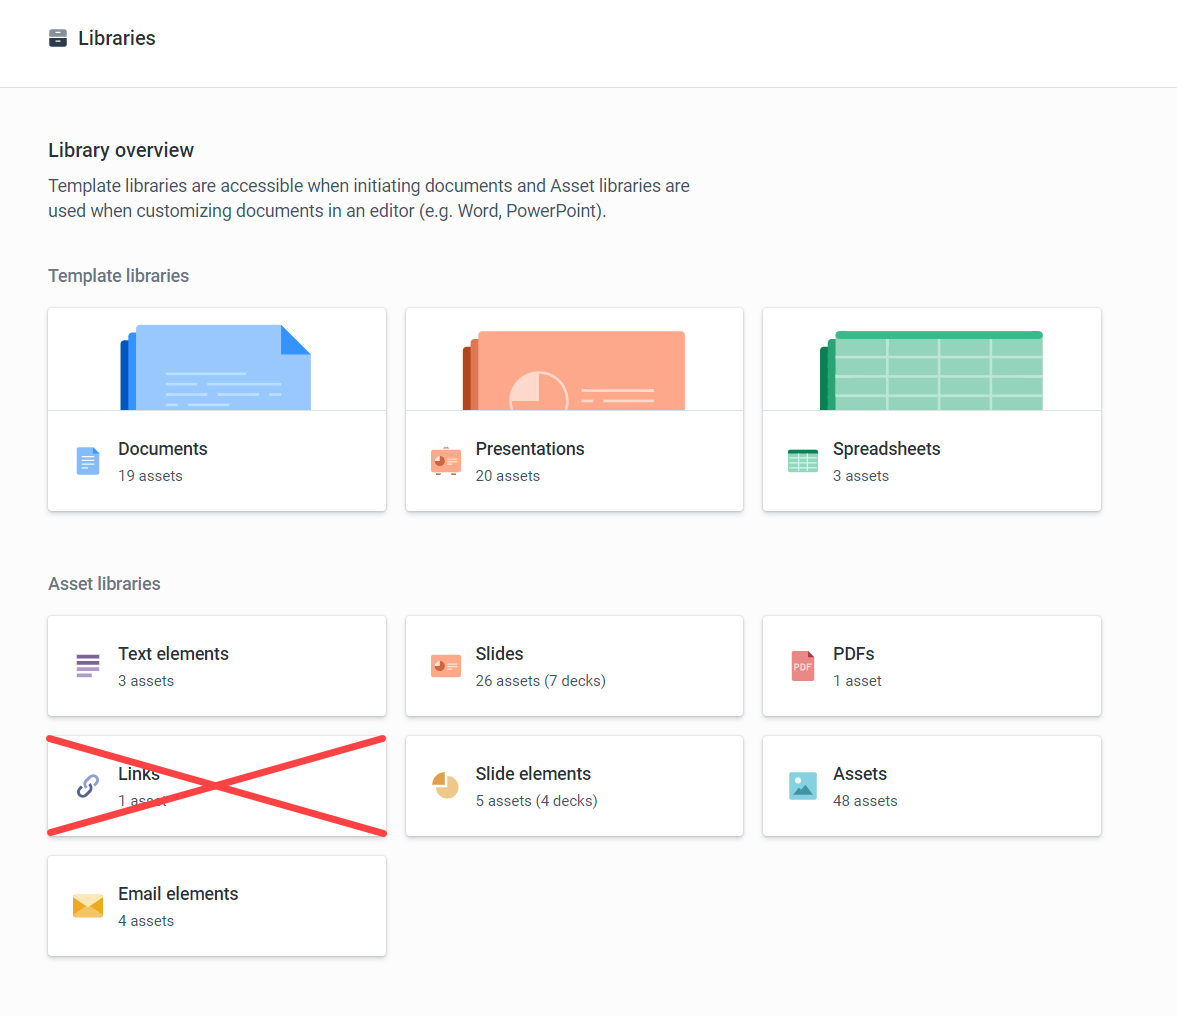Open the Text elements asset library
The image size is (1177, 1016).
tap(217, 666)
